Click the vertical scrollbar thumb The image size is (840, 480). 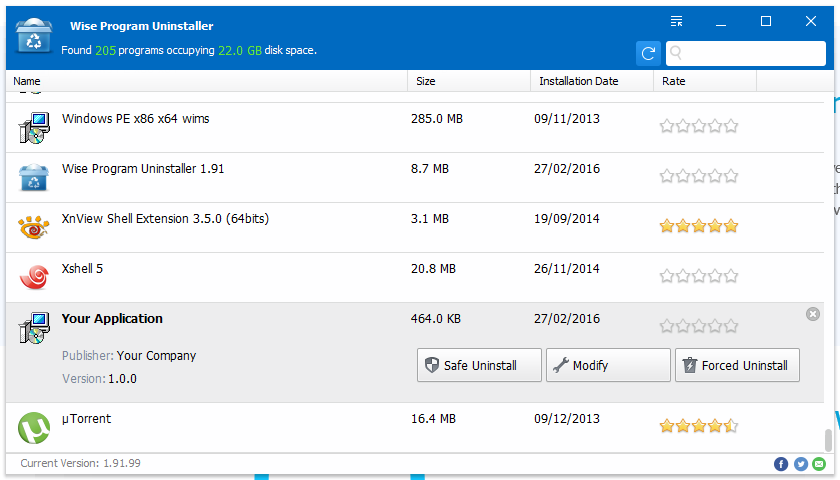pyautogui.click(x=827, y=440)
